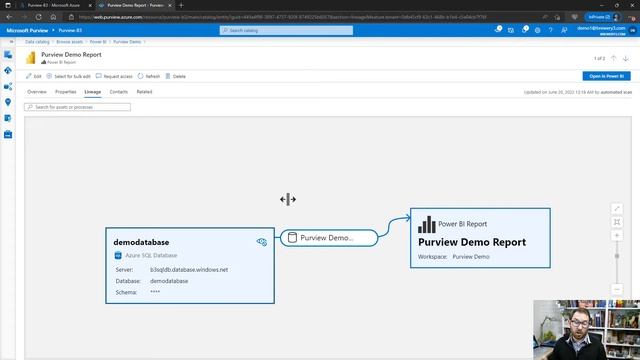Close the Purview Demo Report browser tab
Viewport: 640px width, 360px height.
coord(170,5)
